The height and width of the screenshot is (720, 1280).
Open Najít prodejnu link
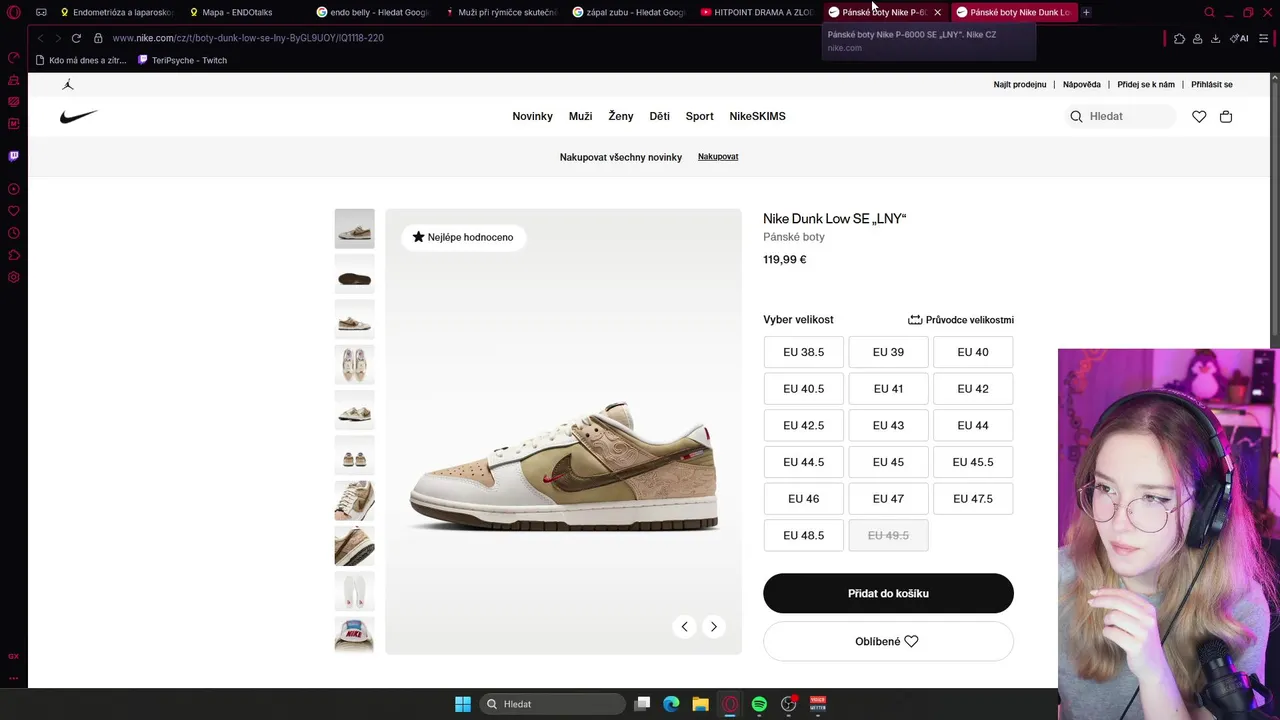click(1020, 85)
